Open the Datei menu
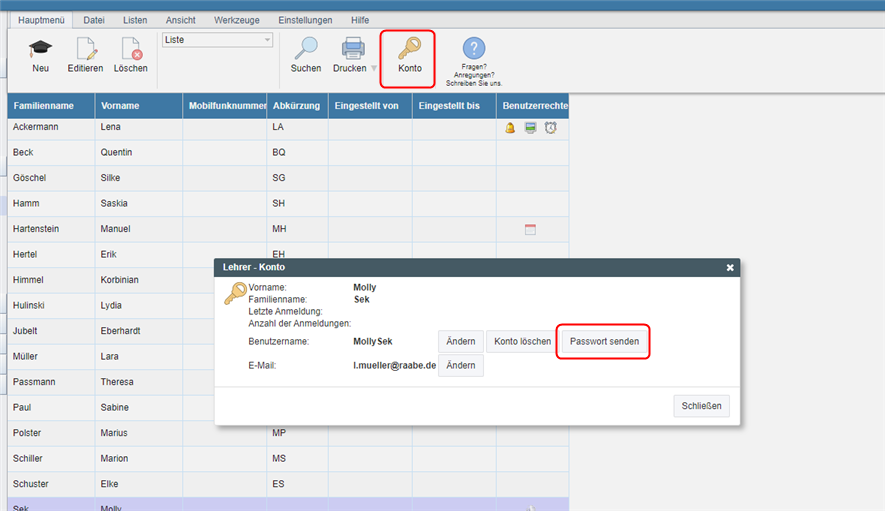This screenshot has width=885, height=511. click(x=94, y=20)
